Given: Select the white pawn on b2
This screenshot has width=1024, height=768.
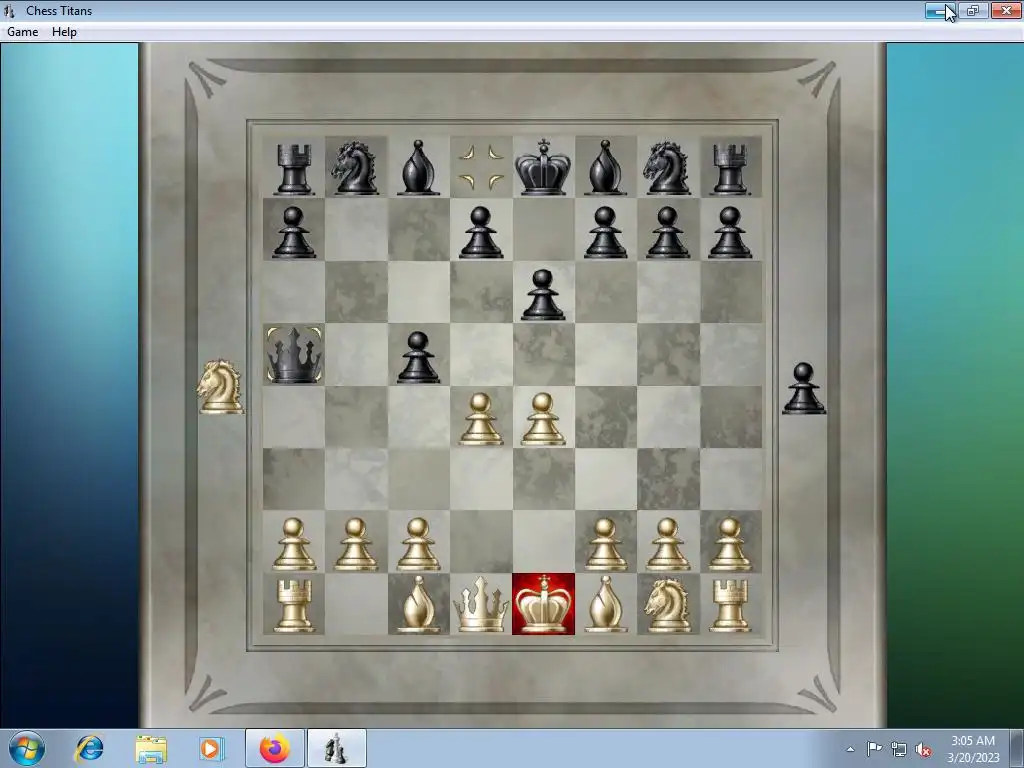Looking at the screenshot, I should [356, 545].
